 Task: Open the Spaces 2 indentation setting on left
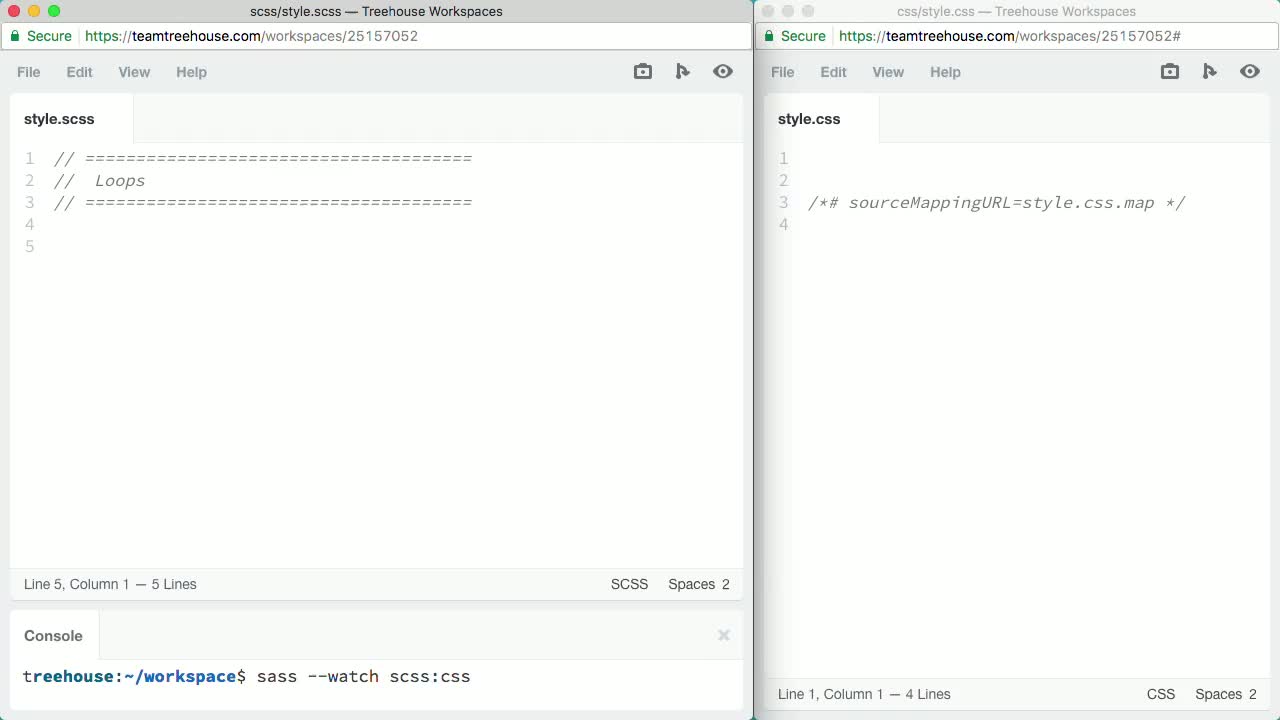pos(698,584)
